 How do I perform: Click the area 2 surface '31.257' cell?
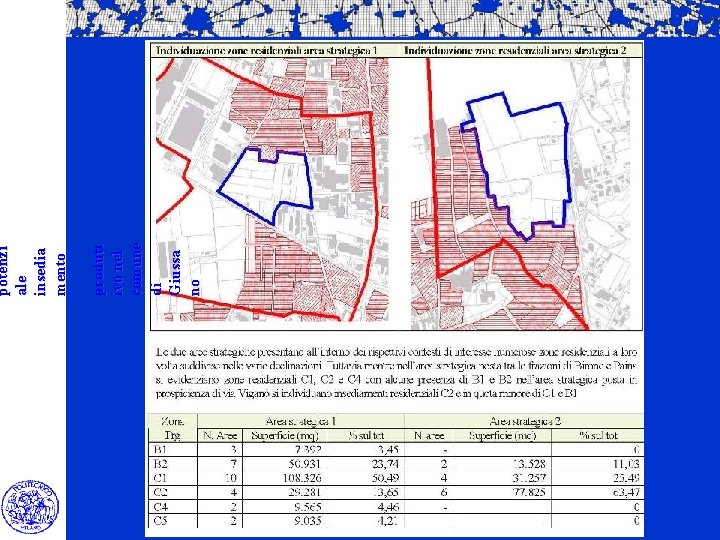(528, 478)
